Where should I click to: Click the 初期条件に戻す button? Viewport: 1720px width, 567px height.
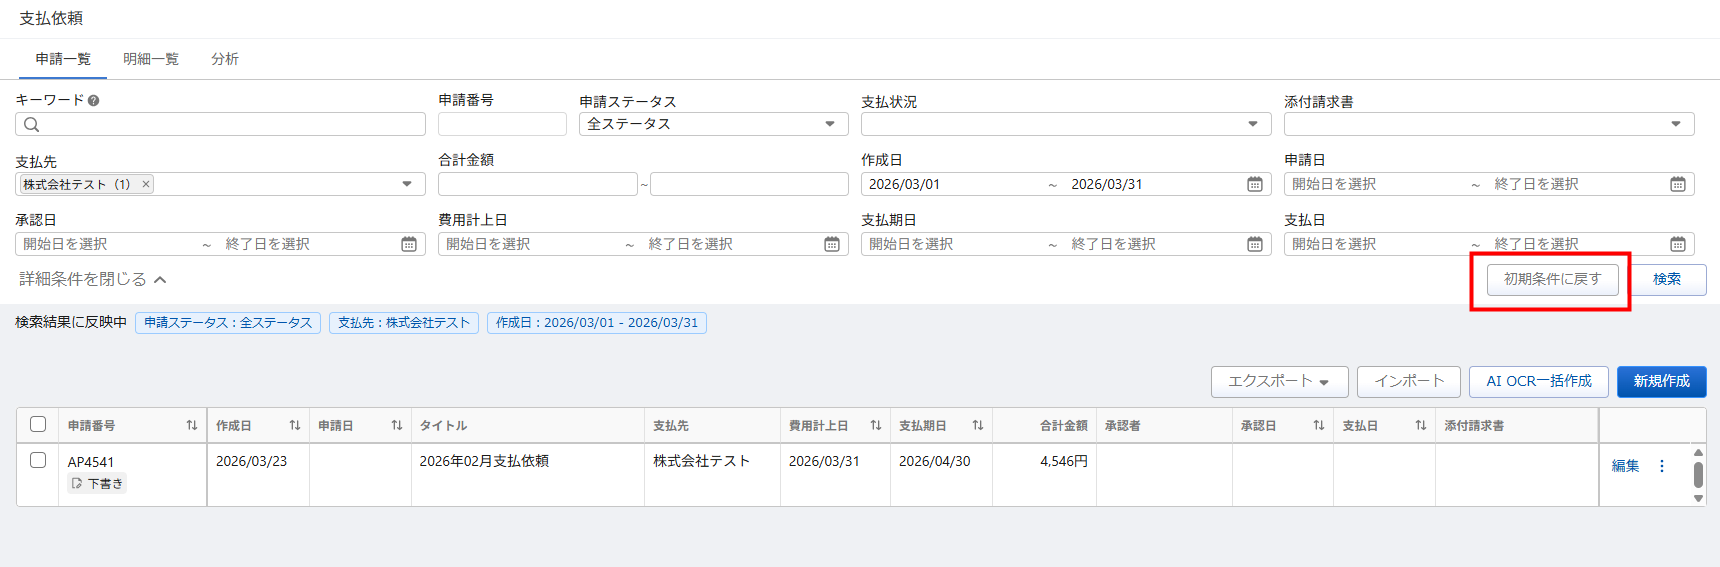point(1552,279)
